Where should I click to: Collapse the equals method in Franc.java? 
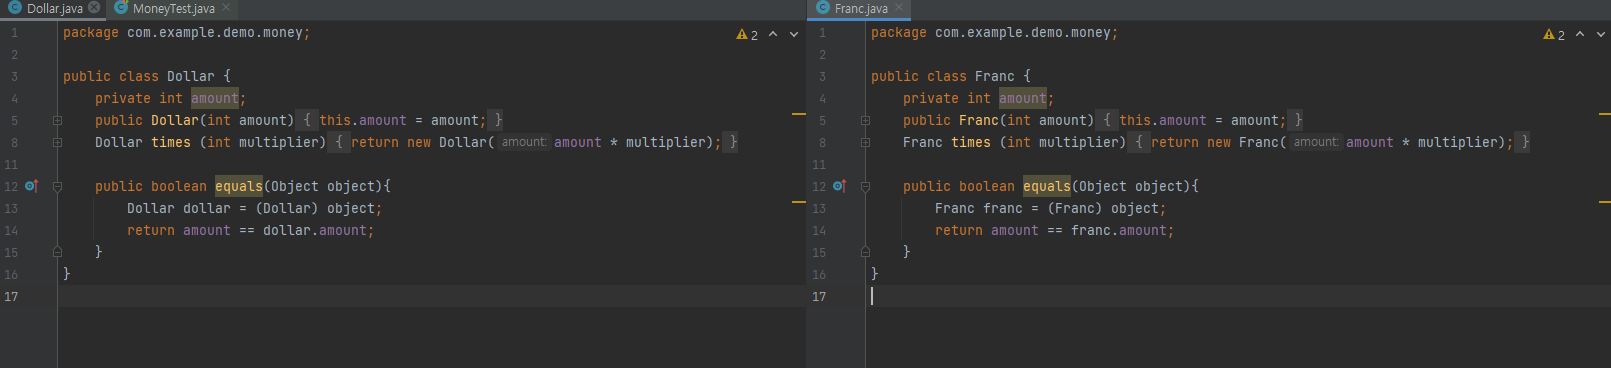(x=865, y=186)
